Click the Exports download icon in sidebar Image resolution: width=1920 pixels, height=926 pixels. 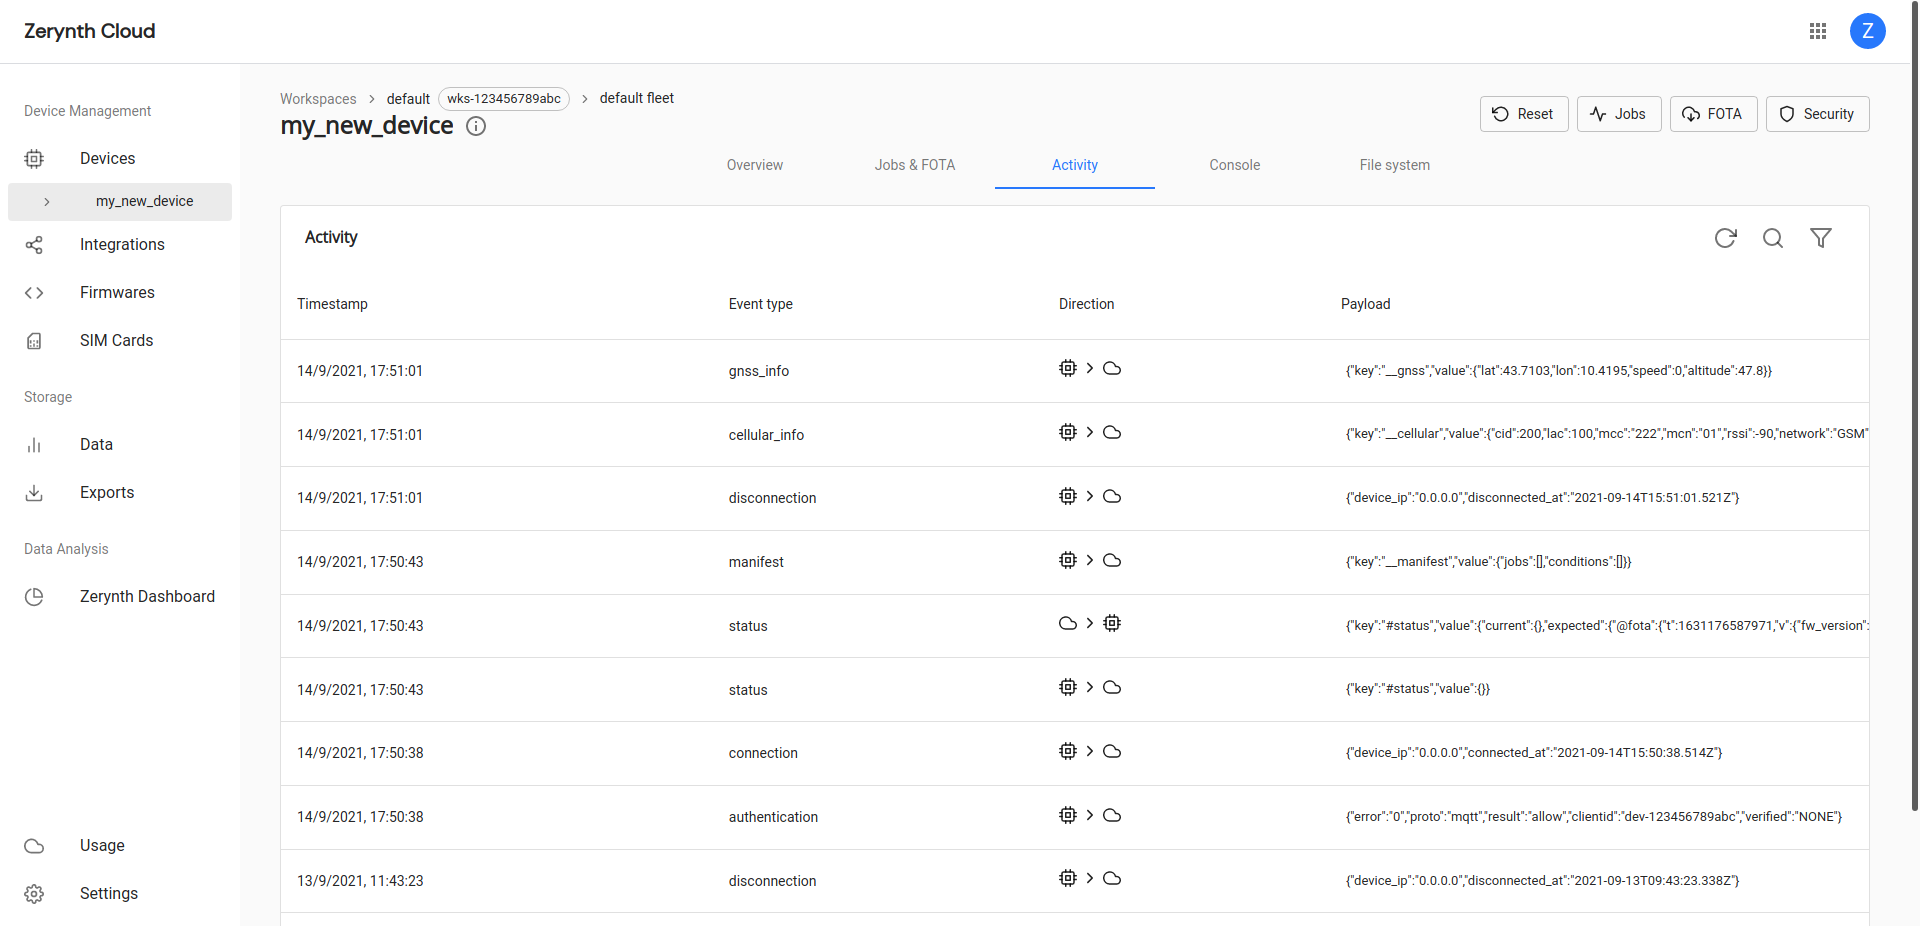coord(34,492)
